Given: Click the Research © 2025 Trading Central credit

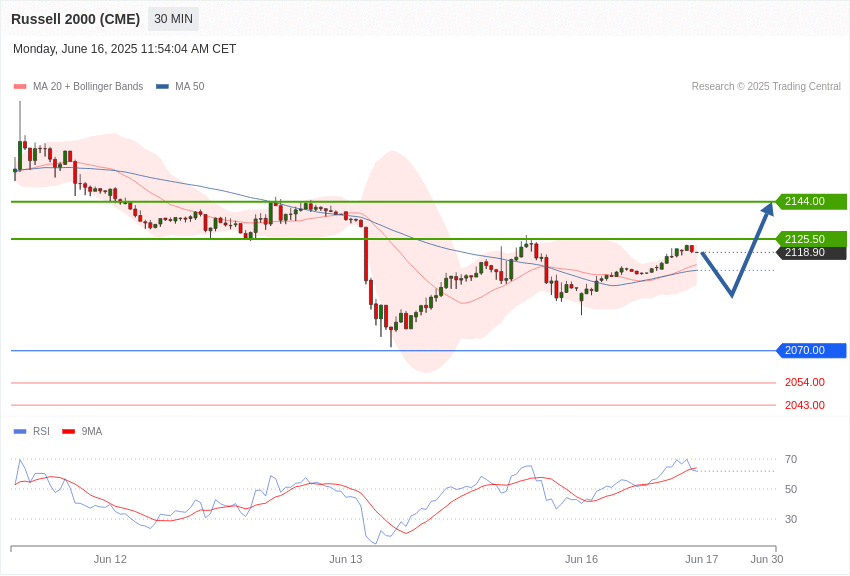Looking at the screenshot, I should 766,87.
